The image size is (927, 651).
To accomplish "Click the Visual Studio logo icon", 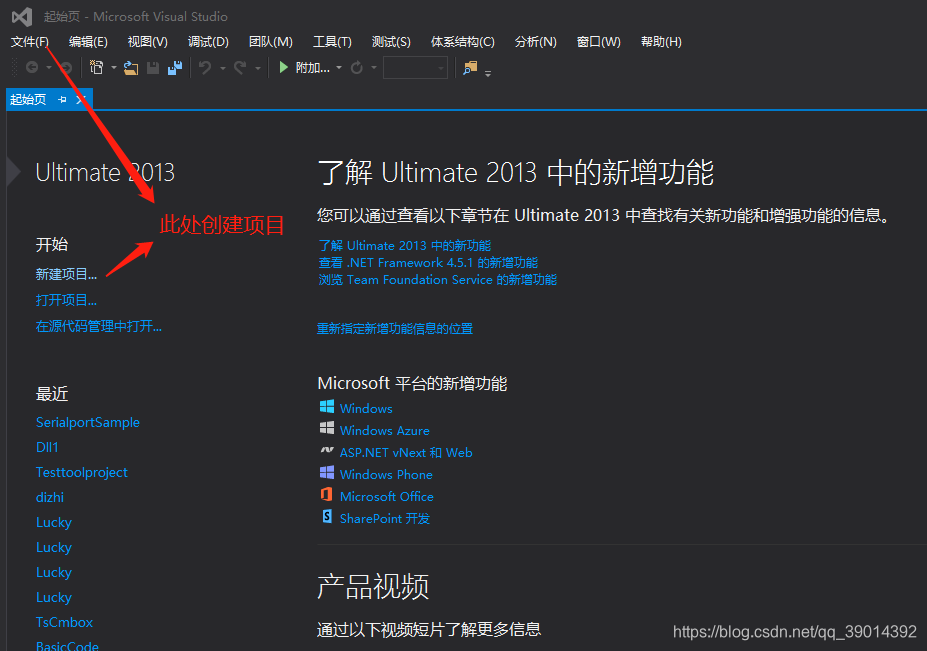I will tap(22, 17).
